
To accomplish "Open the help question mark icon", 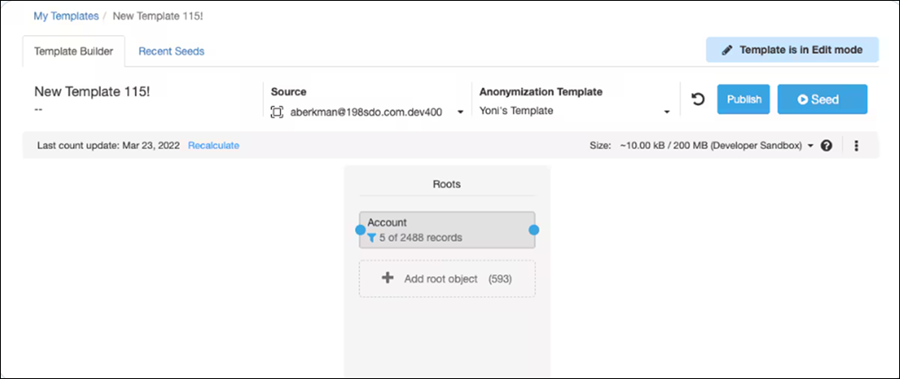I will (827, 146).
